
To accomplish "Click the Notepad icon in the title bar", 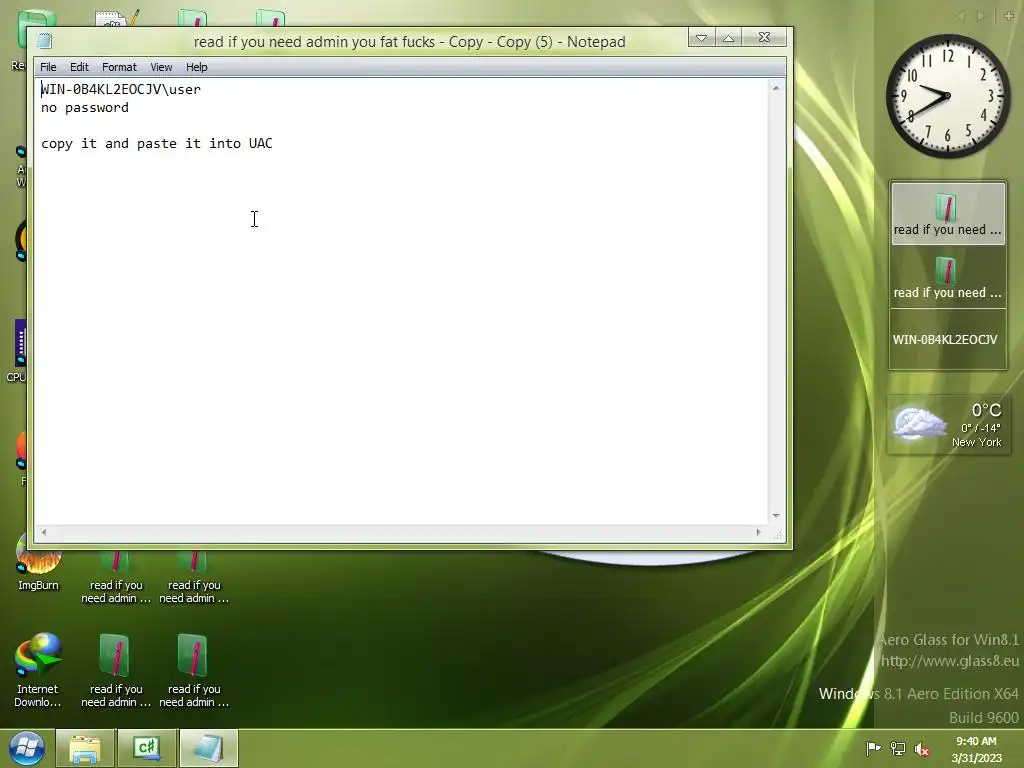I will 44,41.
